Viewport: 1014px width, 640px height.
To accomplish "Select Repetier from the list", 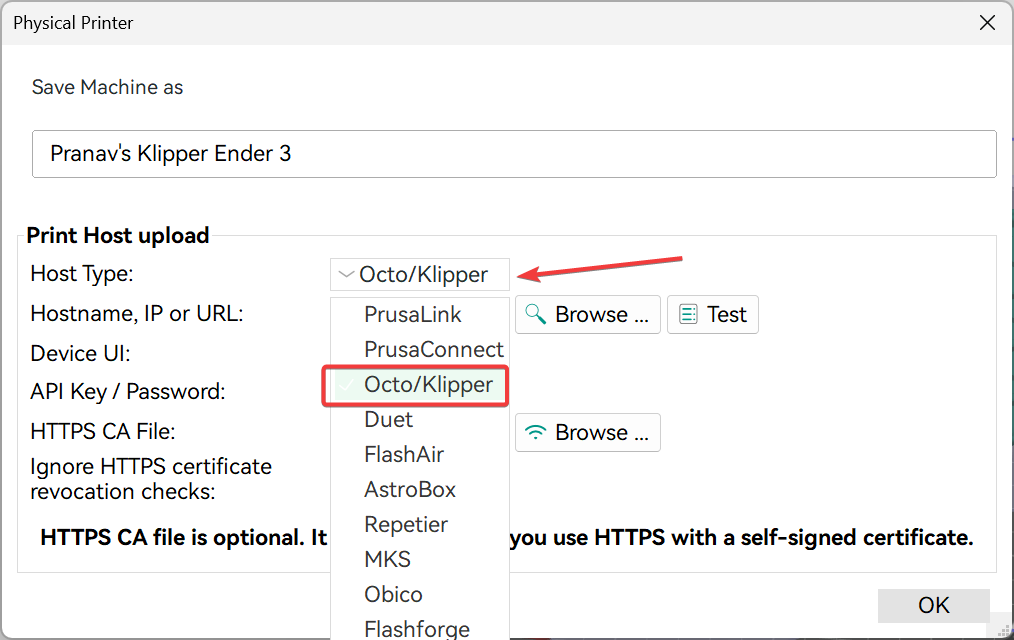I will [420, 524].
